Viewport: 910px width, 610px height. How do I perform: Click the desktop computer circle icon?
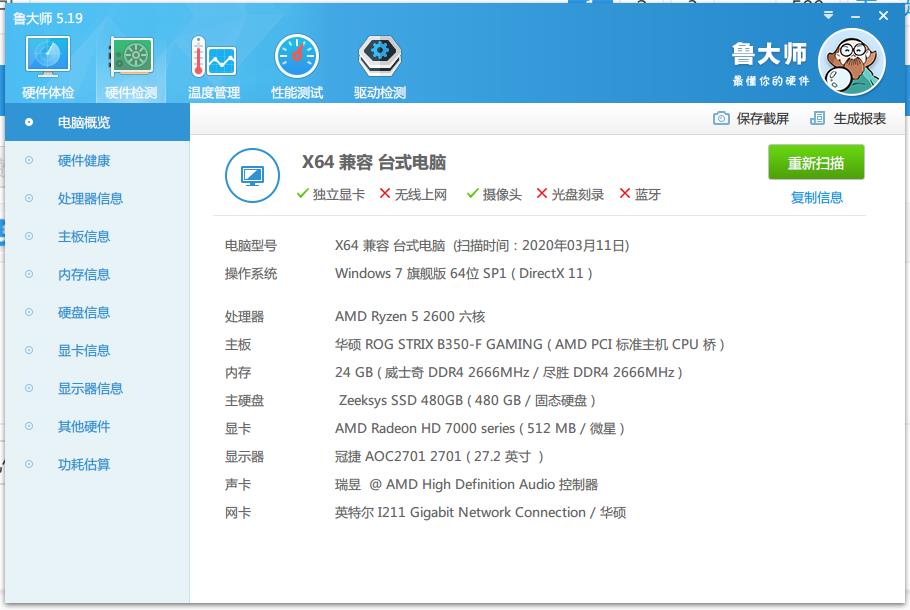[x=252, y=175]
